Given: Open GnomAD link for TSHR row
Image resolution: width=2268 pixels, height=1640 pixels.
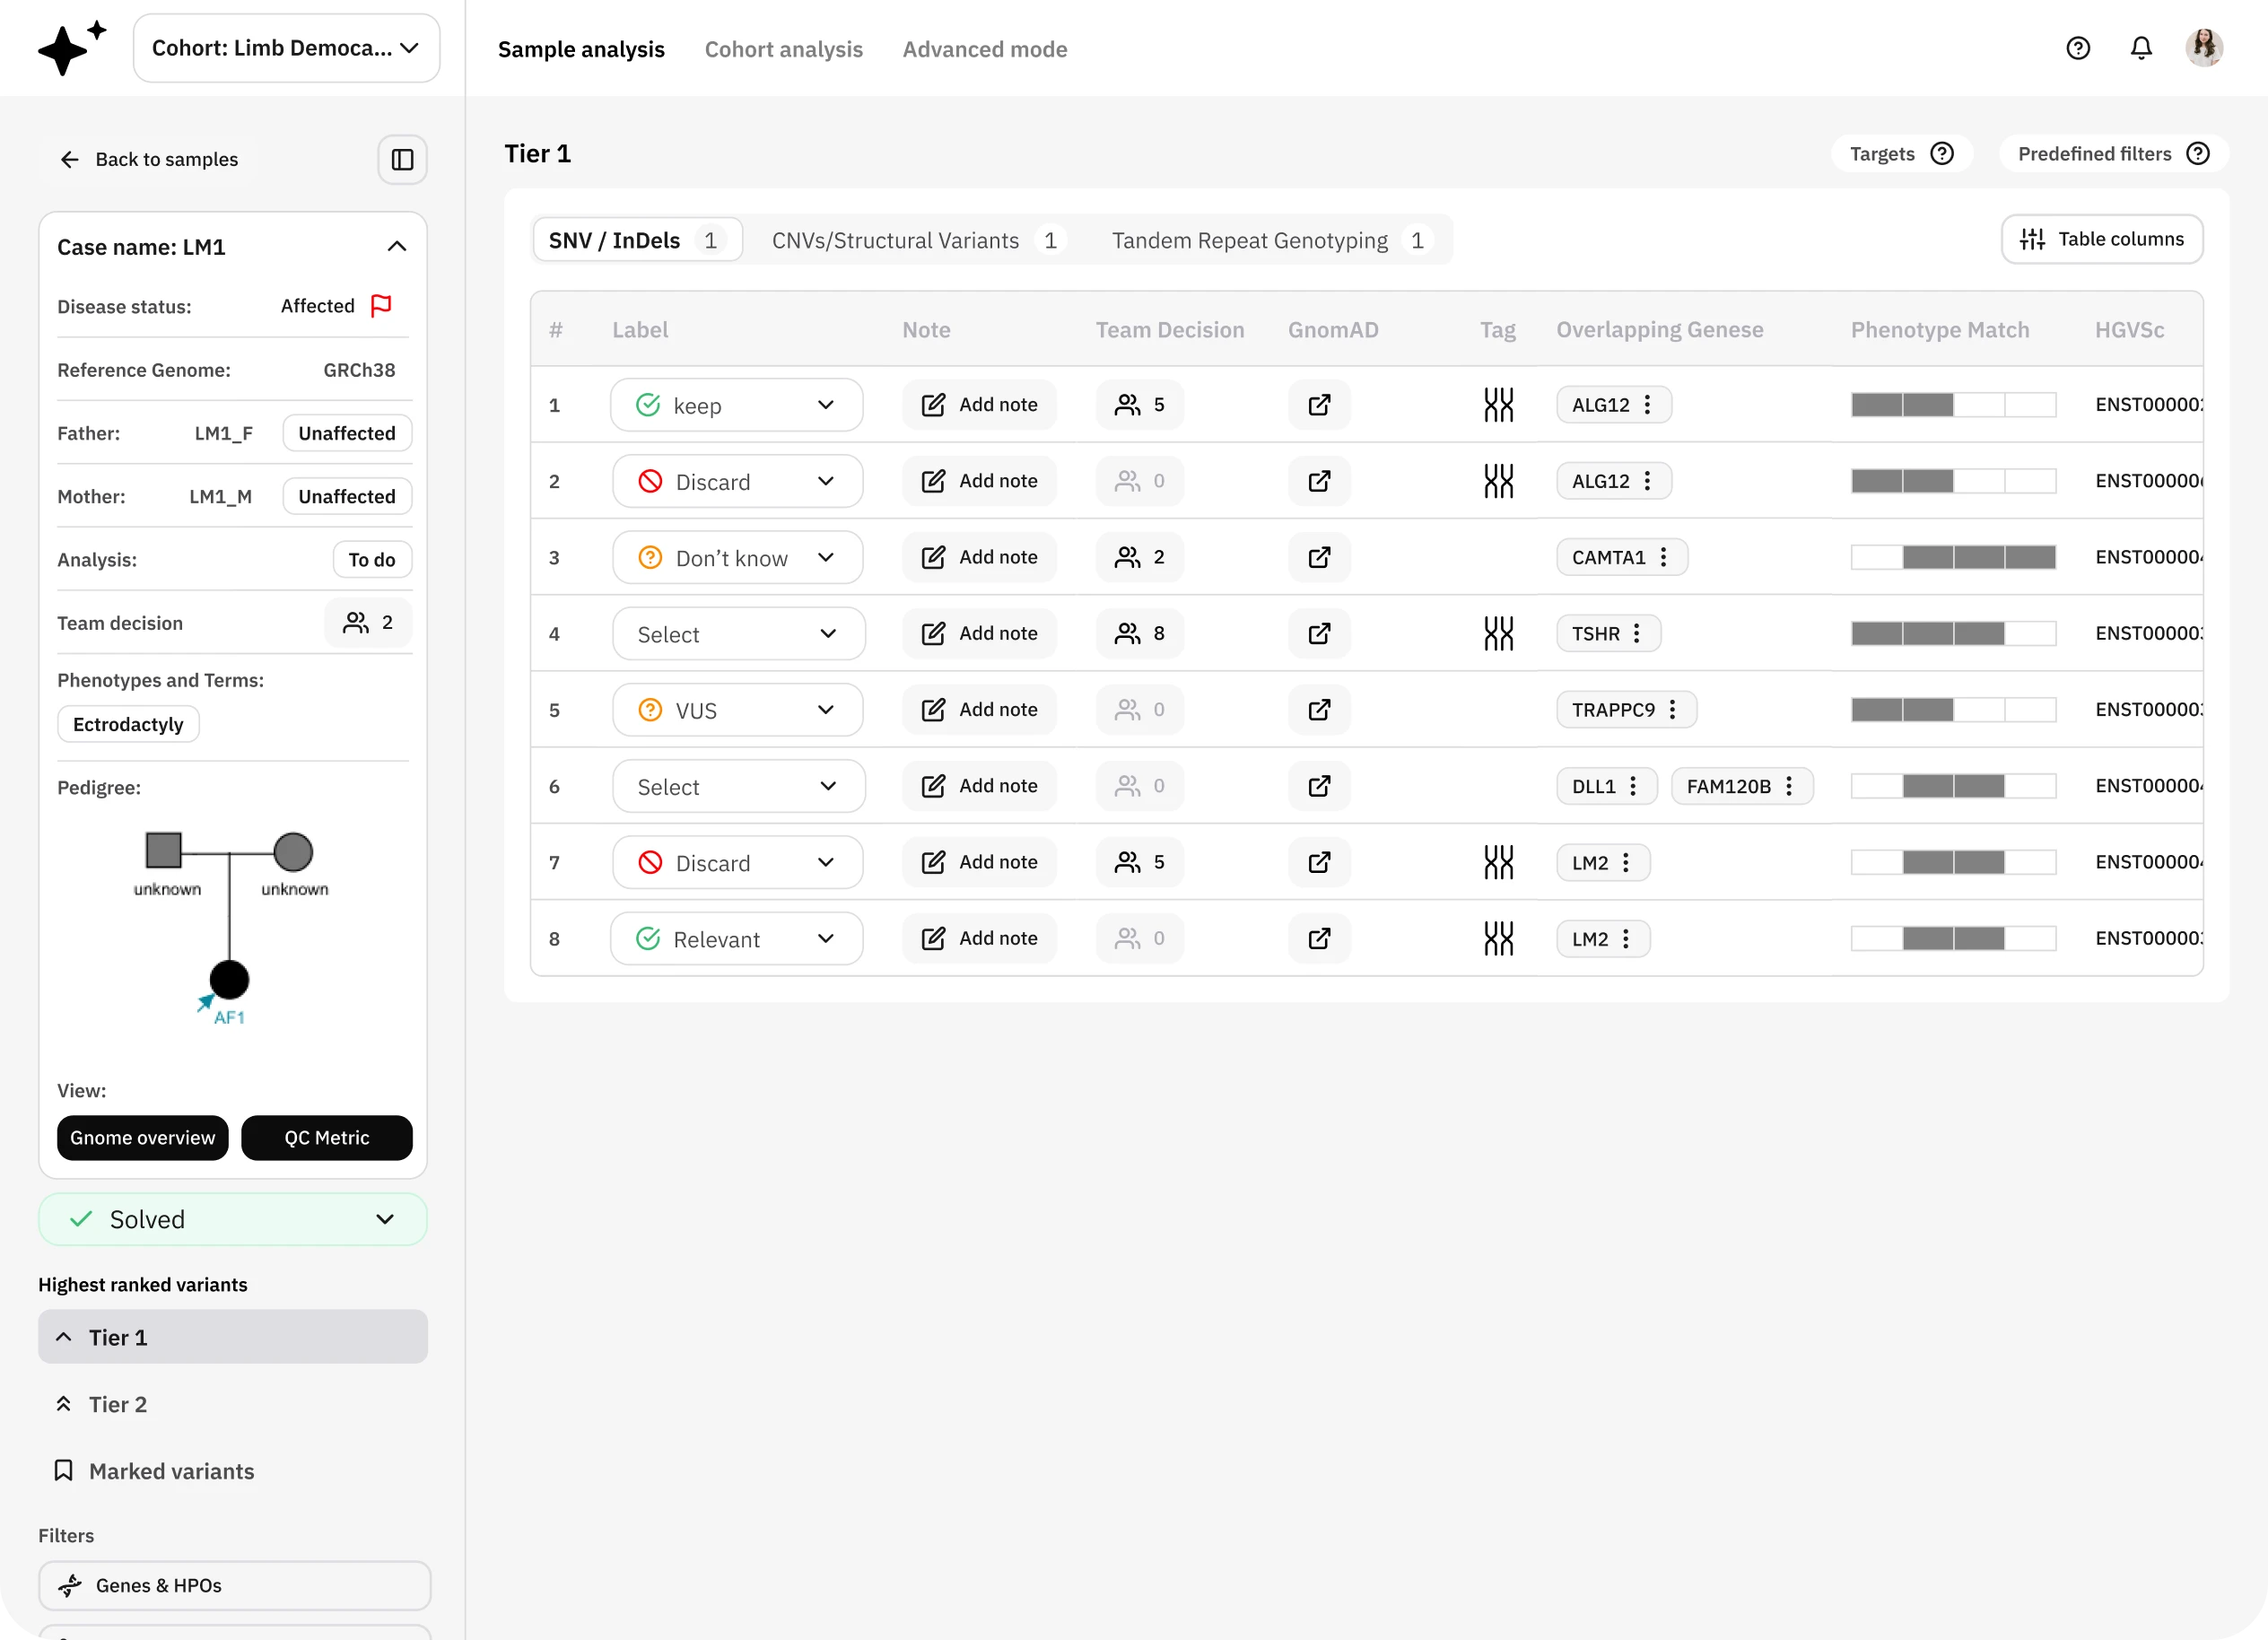Looking at the screenshot, I should pyautogui.click(x=1319, y=633).
